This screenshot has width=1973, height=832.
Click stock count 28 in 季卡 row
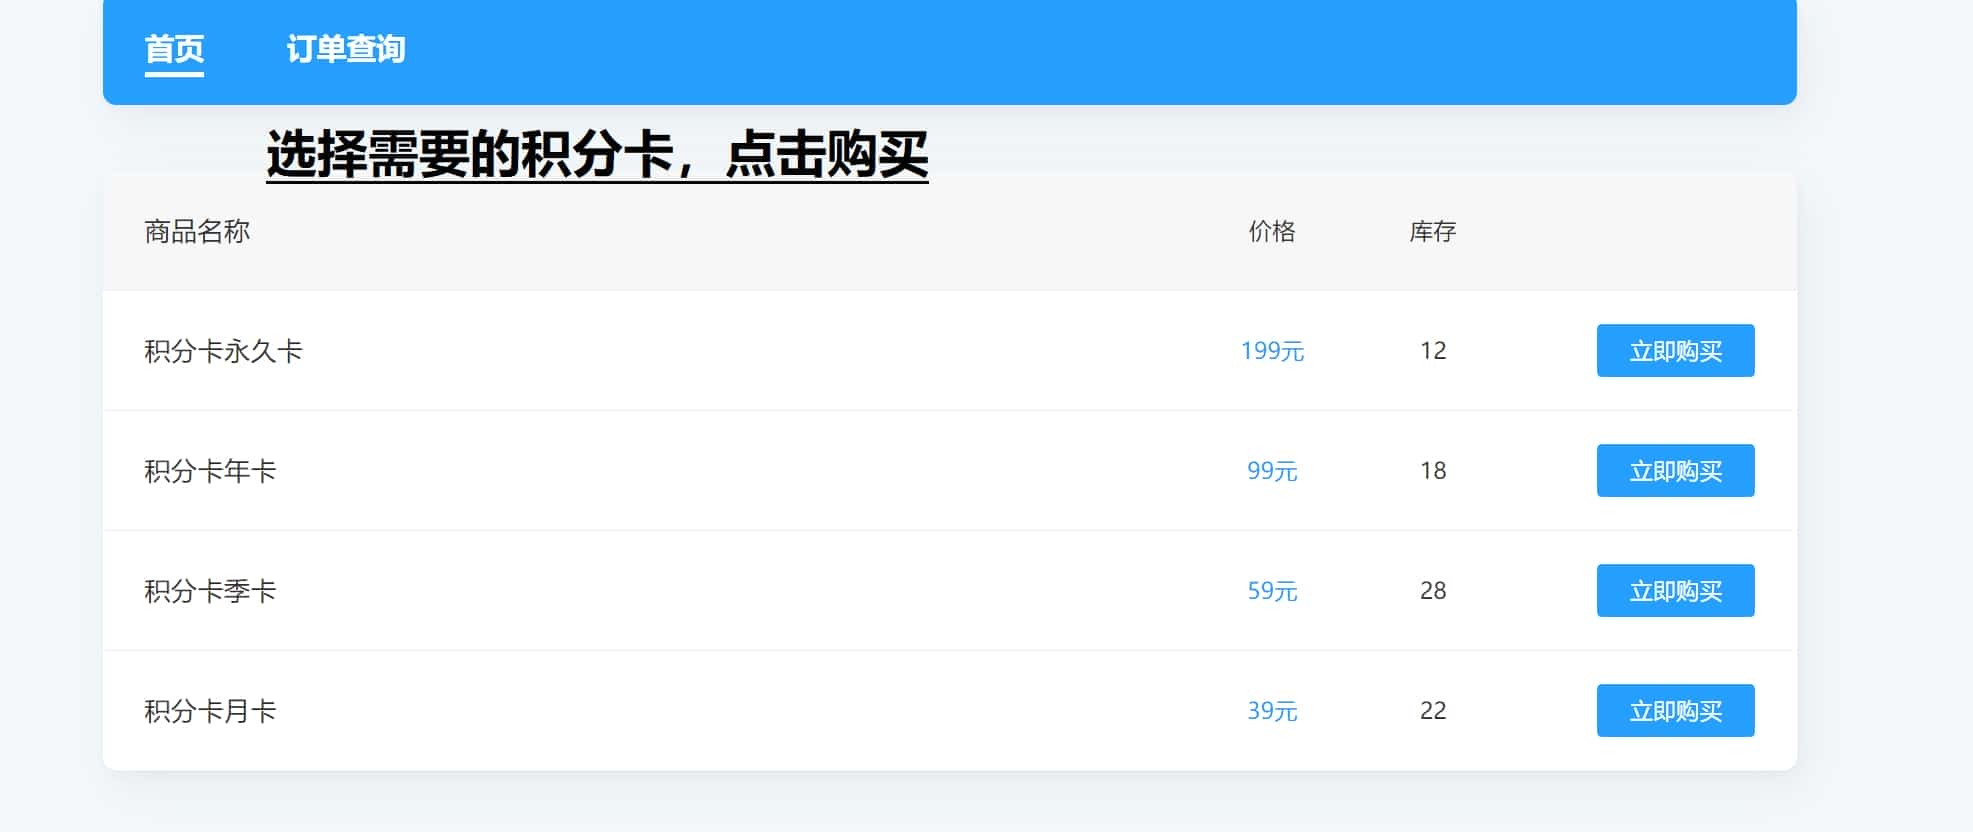click(1432, 591)
